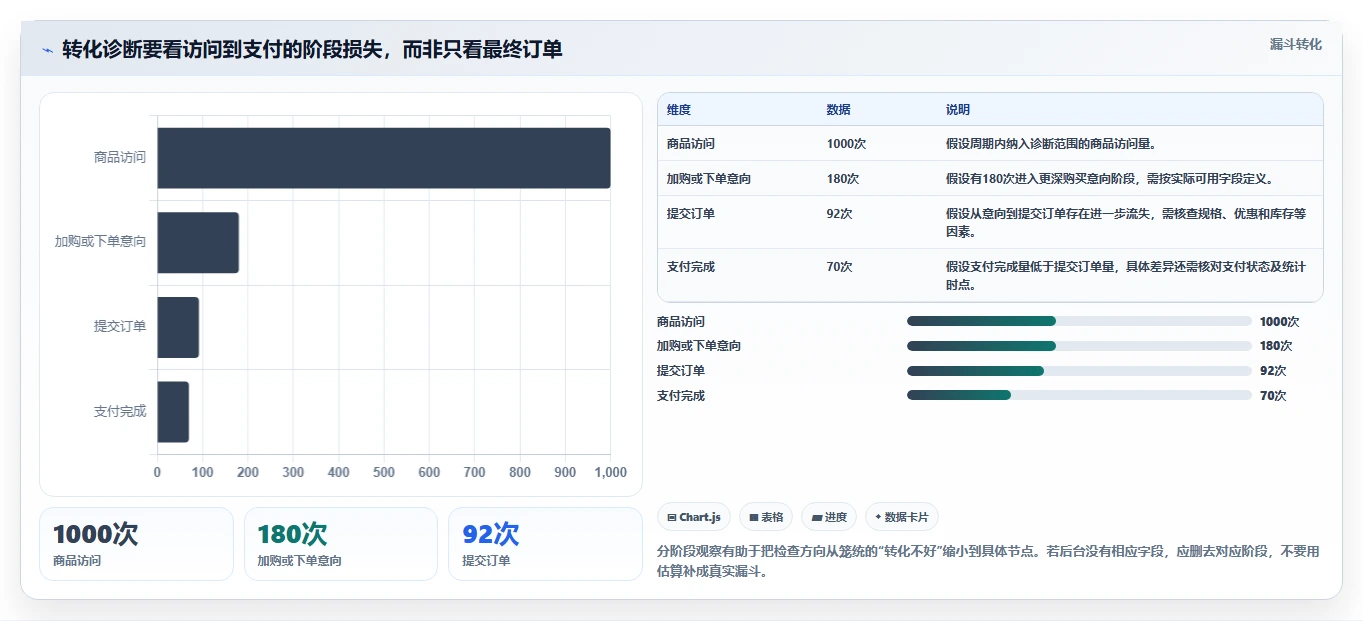Click the 1000次 value in the table
The width and height of the screenshot is (1363, 621).
tap(846, 143)
